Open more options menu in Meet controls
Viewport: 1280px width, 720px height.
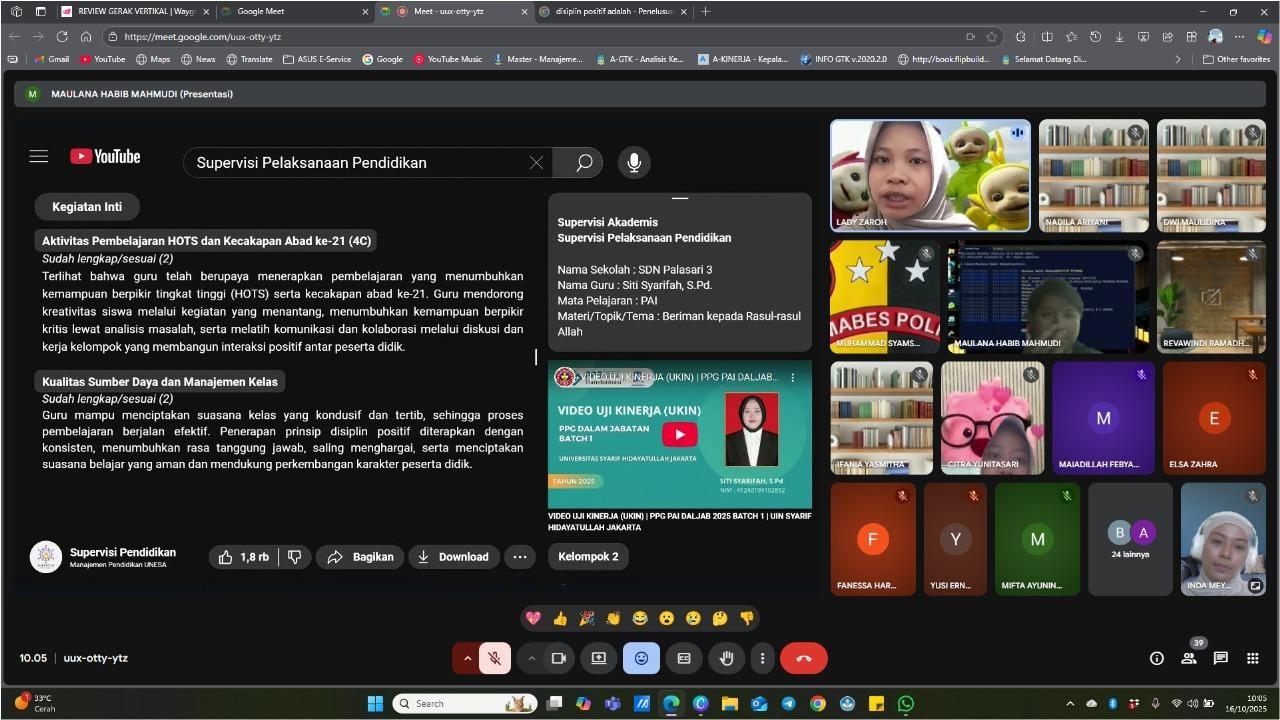pos(762,658)
